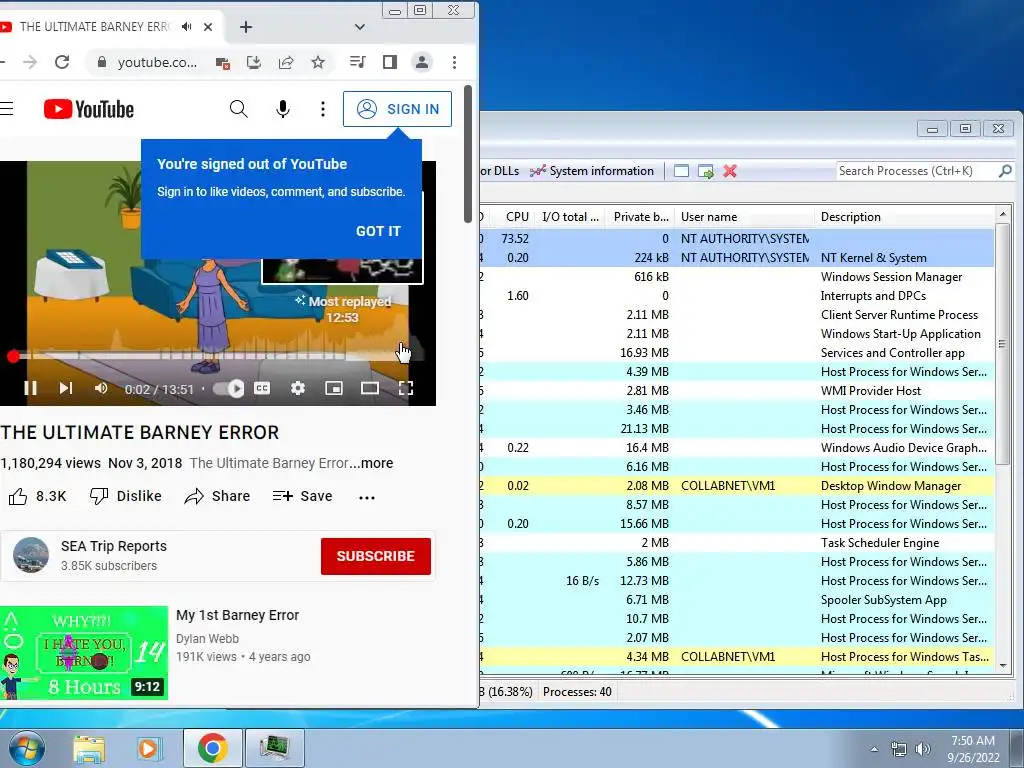Toggle the autoplay switch in the player

(229, 389)
